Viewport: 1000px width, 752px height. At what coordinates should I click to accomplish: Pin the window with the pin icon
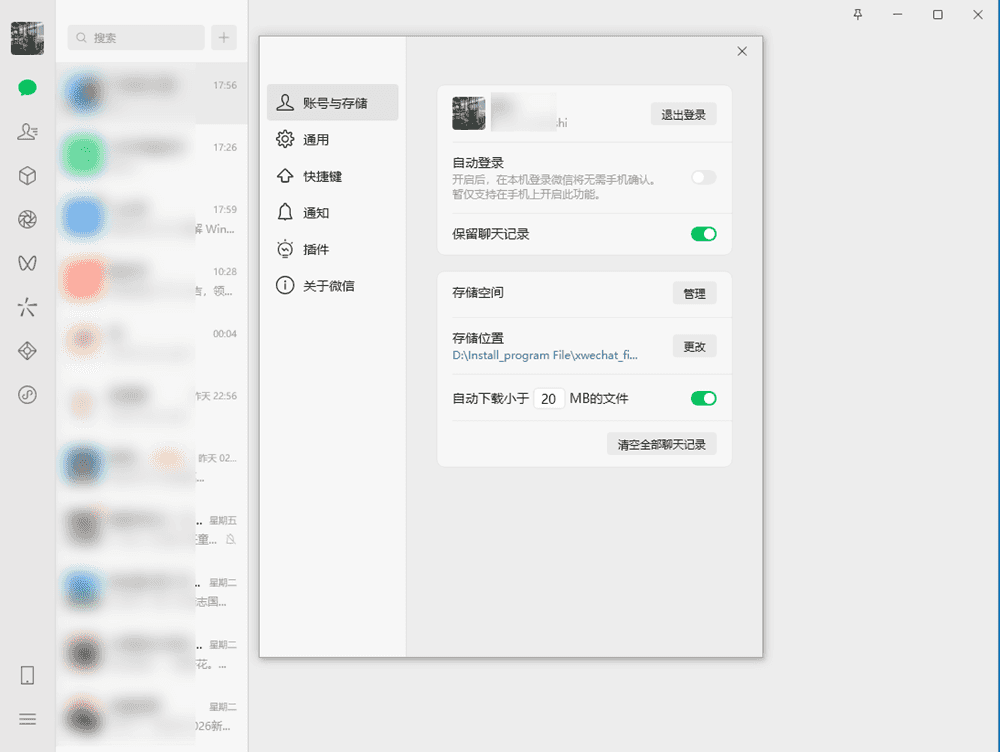[857, 15]
